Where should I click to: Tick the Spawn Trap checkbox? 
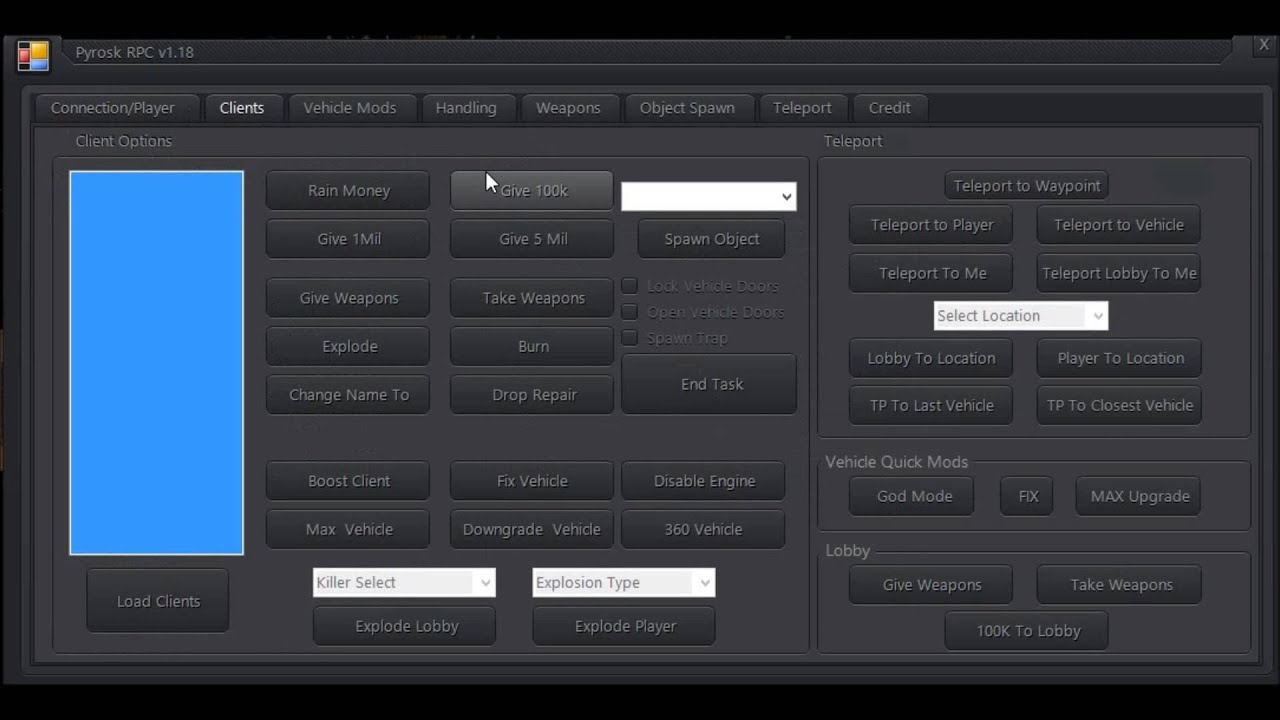(630, 338)
